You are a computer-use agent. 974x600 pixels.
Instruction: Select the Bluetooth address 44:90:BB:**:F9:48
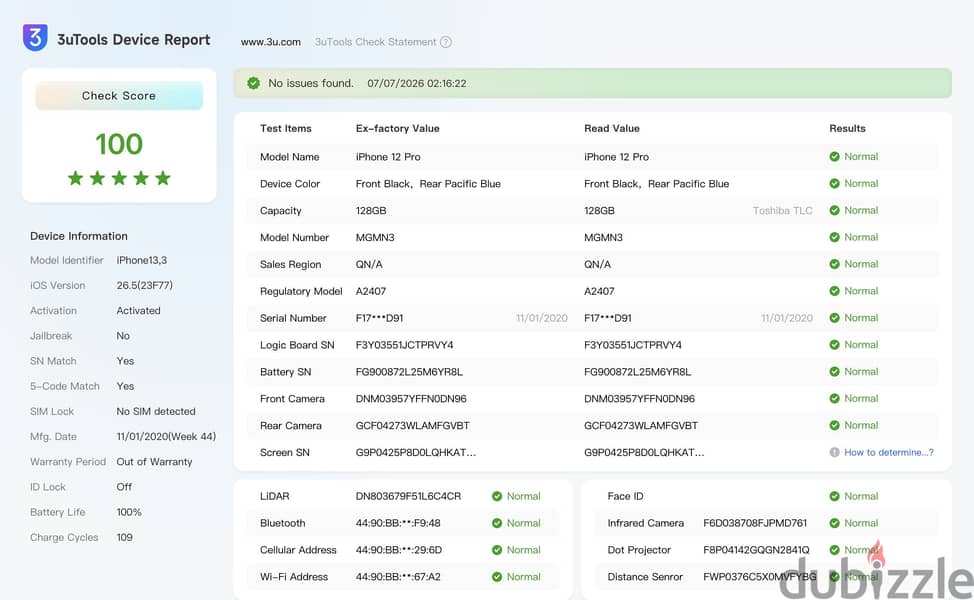pyautogui.click(x=398, y=523)
